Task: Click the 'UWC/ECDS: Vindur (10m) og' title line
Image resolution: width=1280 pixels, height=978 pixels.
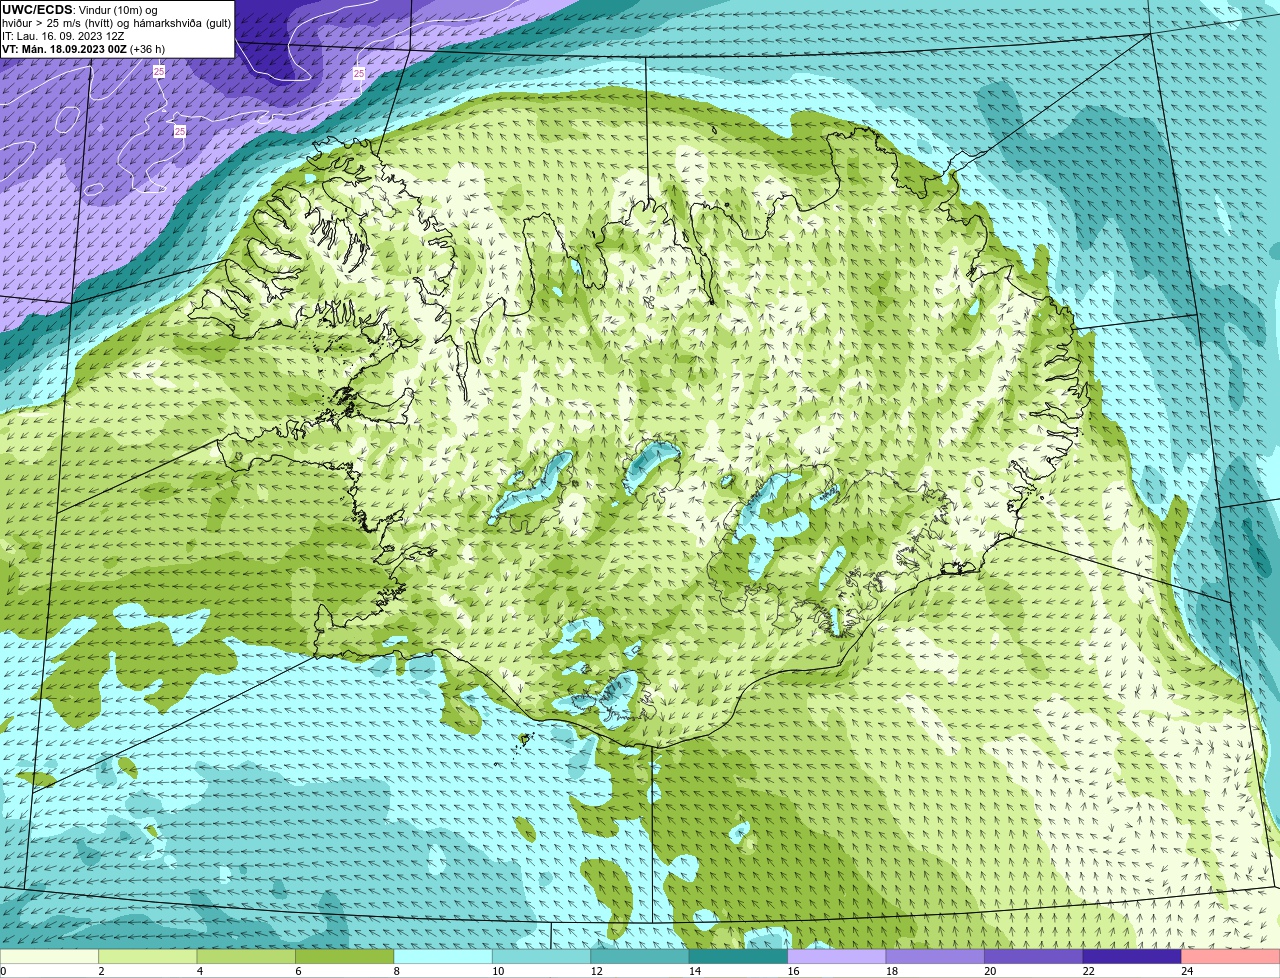Action: tap(80, 10)
